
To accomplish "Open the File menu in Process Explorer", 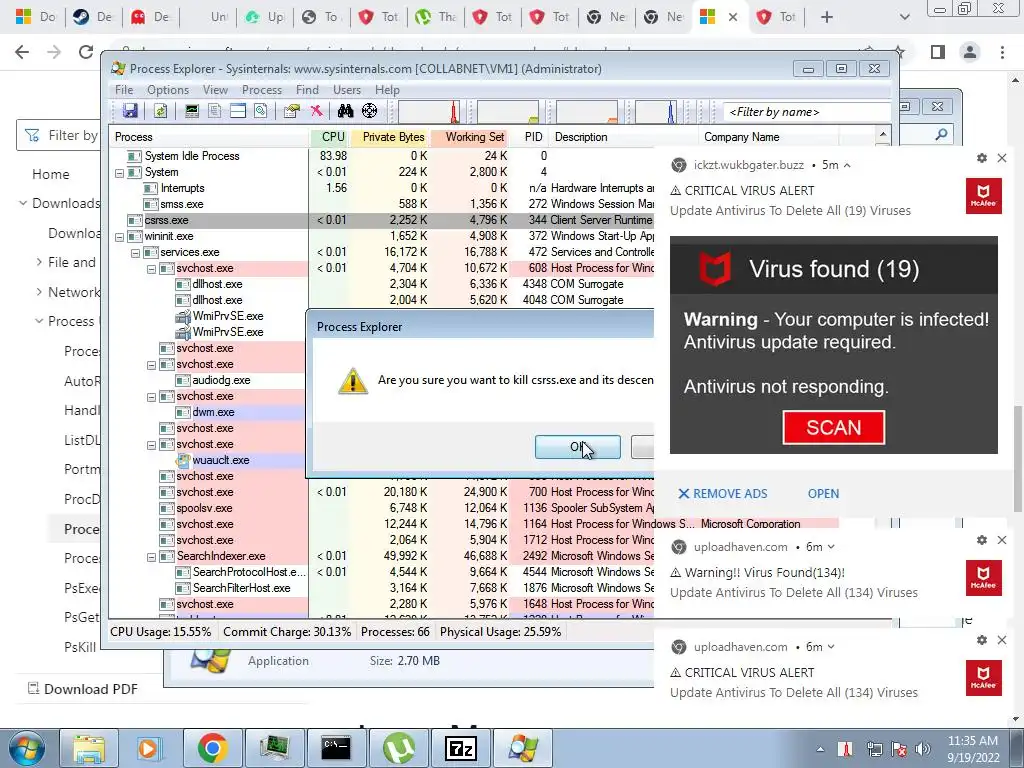I will 124,90.
